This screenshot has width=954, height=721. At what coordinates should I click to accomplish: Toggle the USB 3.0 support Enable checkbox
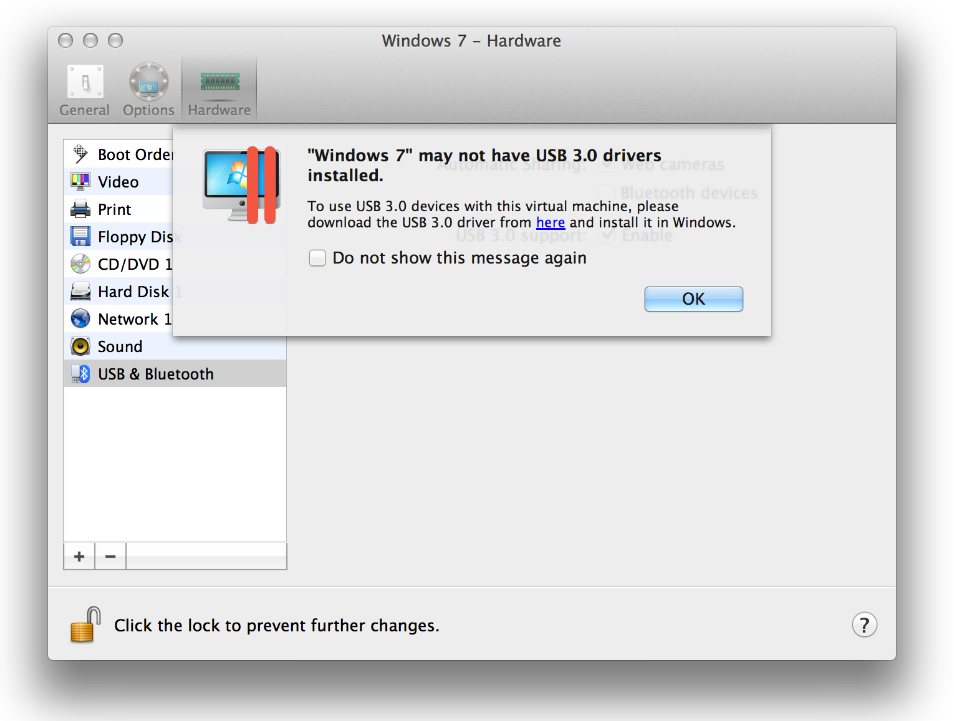click(607, 235)
